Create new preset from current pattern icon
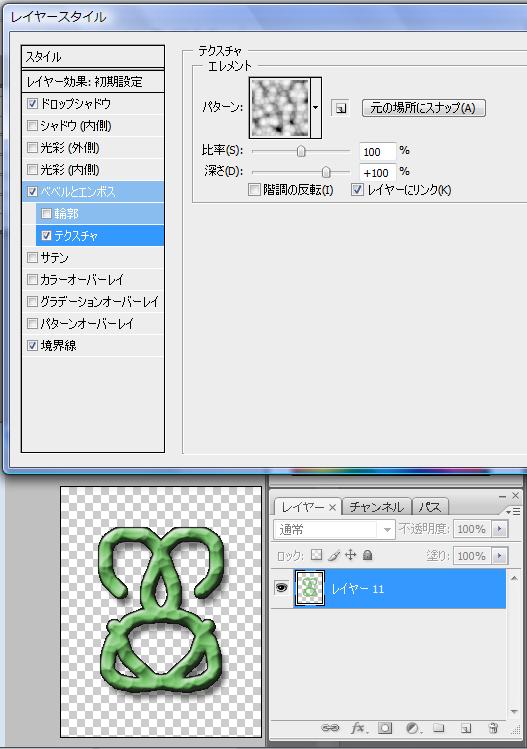The image size is (527, 749). coord(340,108)
